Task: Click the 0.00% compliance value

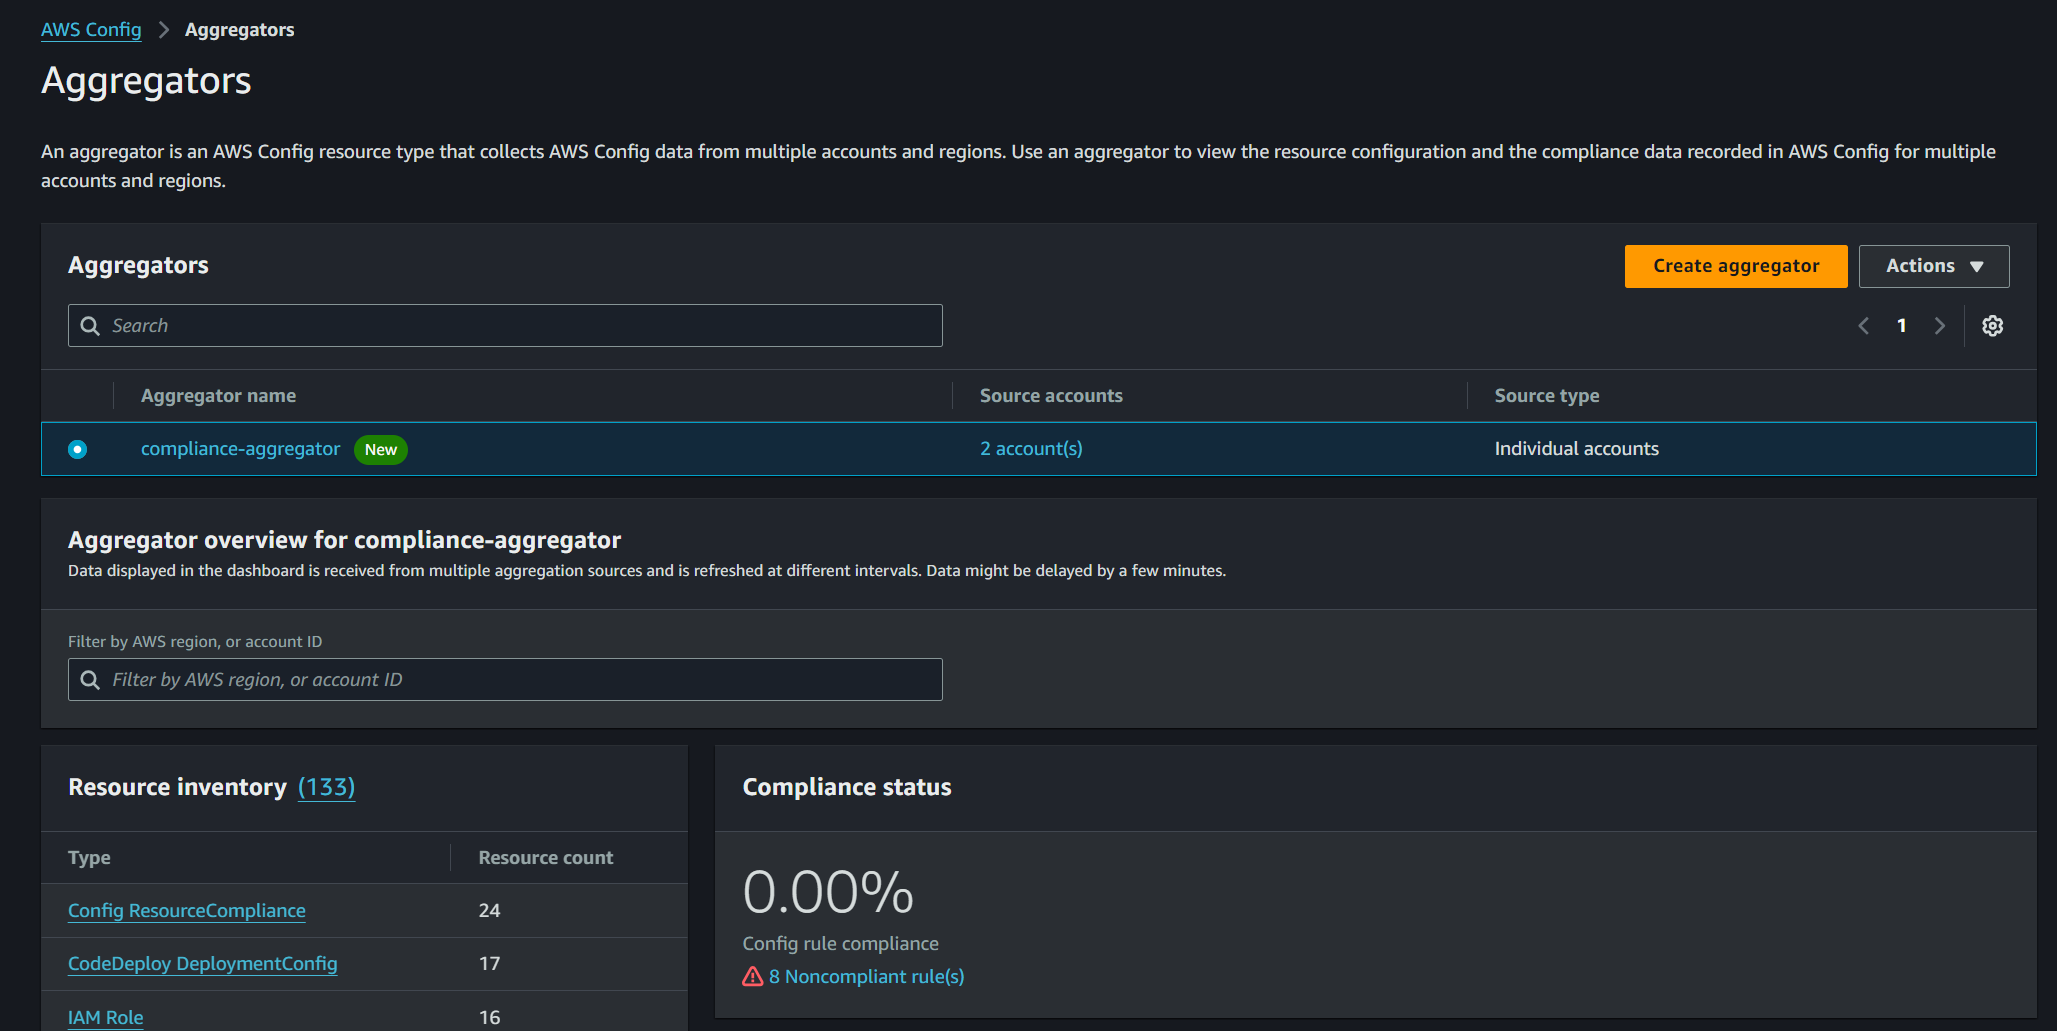Action: (x=828, y=892)
